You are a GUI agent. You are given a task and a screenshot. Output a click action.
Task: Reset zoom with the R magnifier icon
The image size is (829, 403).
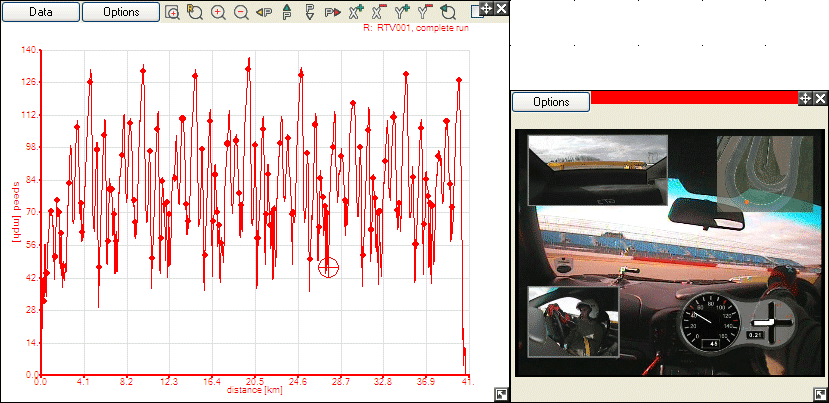point(195,13)
